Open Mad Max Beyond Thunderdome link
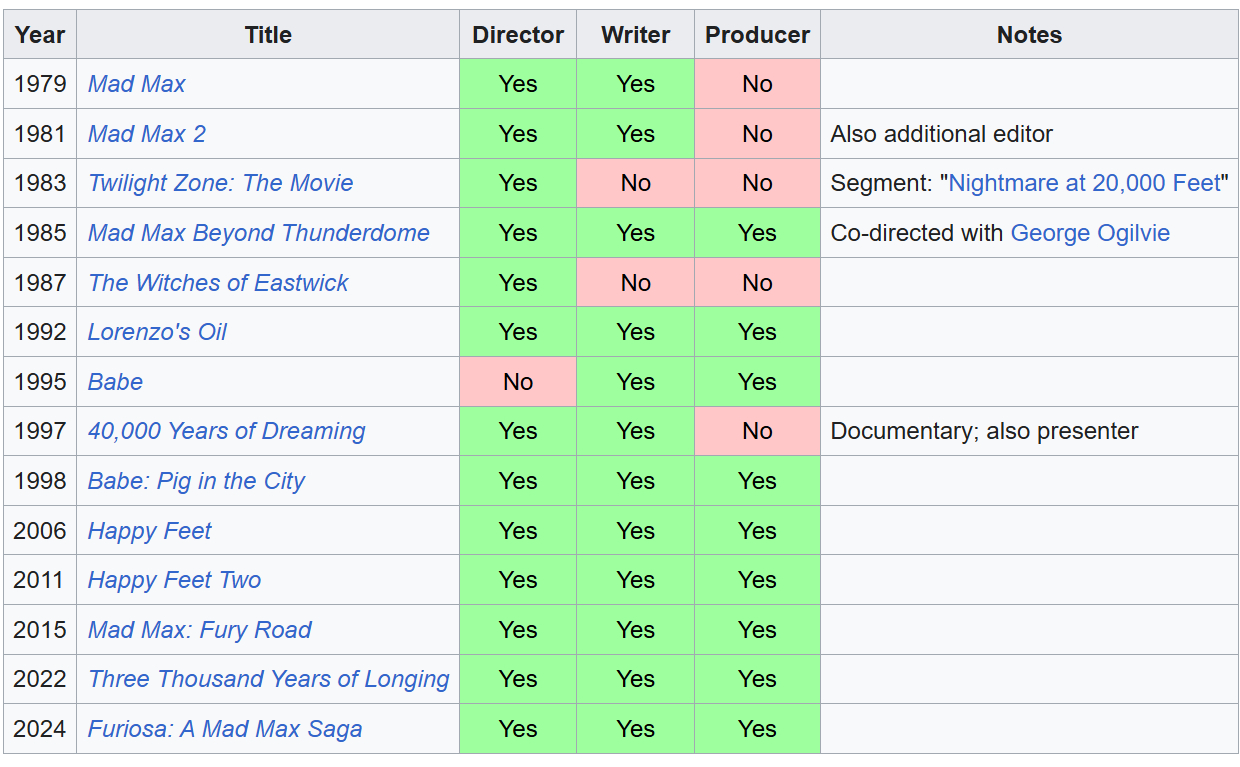 [x=258, y=233]
